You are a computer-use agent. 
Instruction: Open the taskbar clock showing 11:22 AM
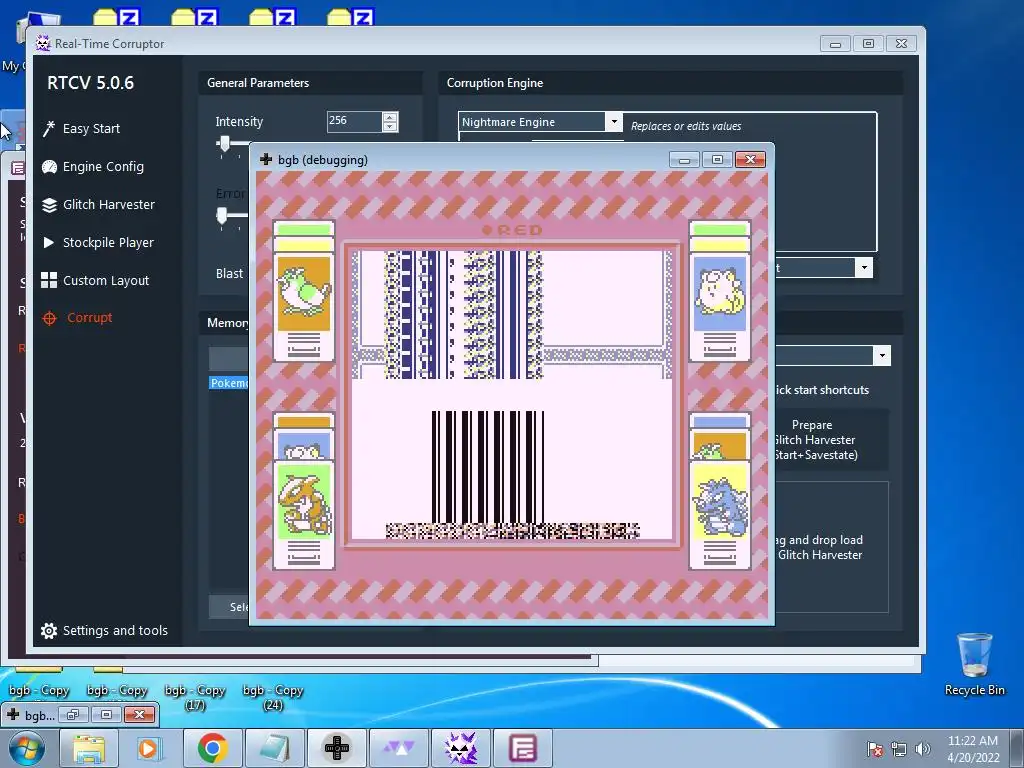click(973, 749)
